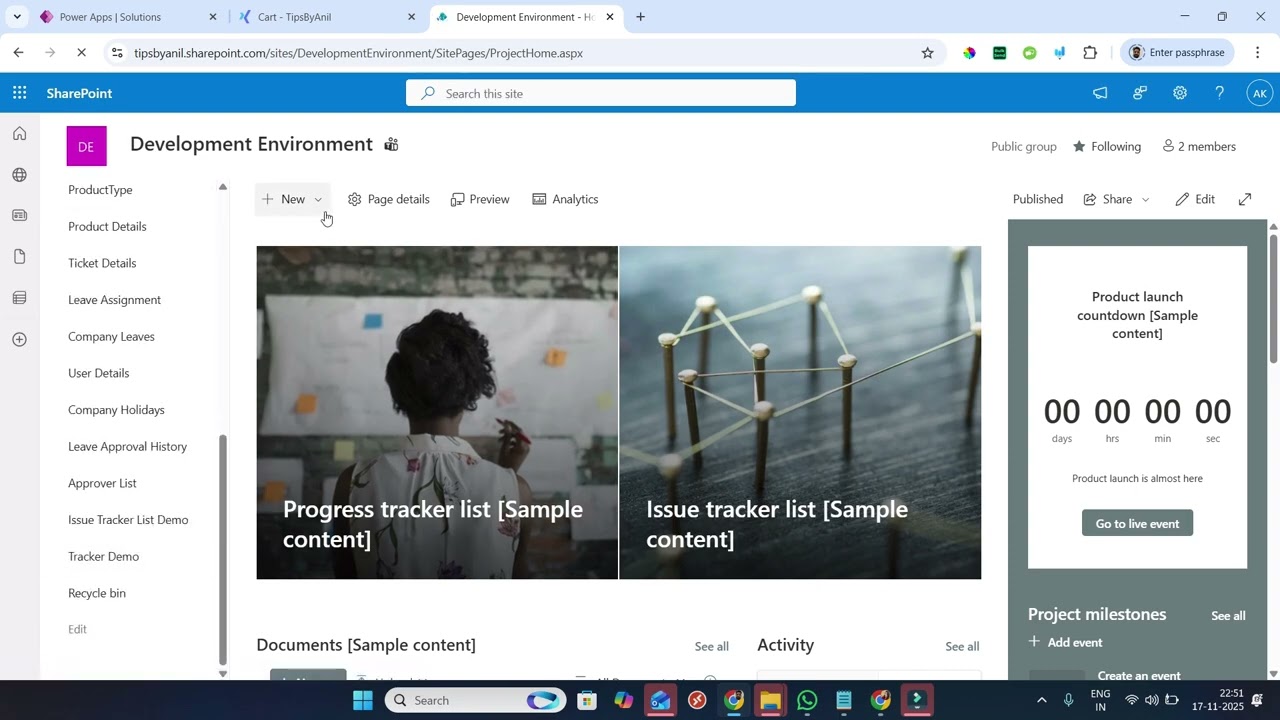Open Issue Tracker List Demo navigation link

[128, 520]
